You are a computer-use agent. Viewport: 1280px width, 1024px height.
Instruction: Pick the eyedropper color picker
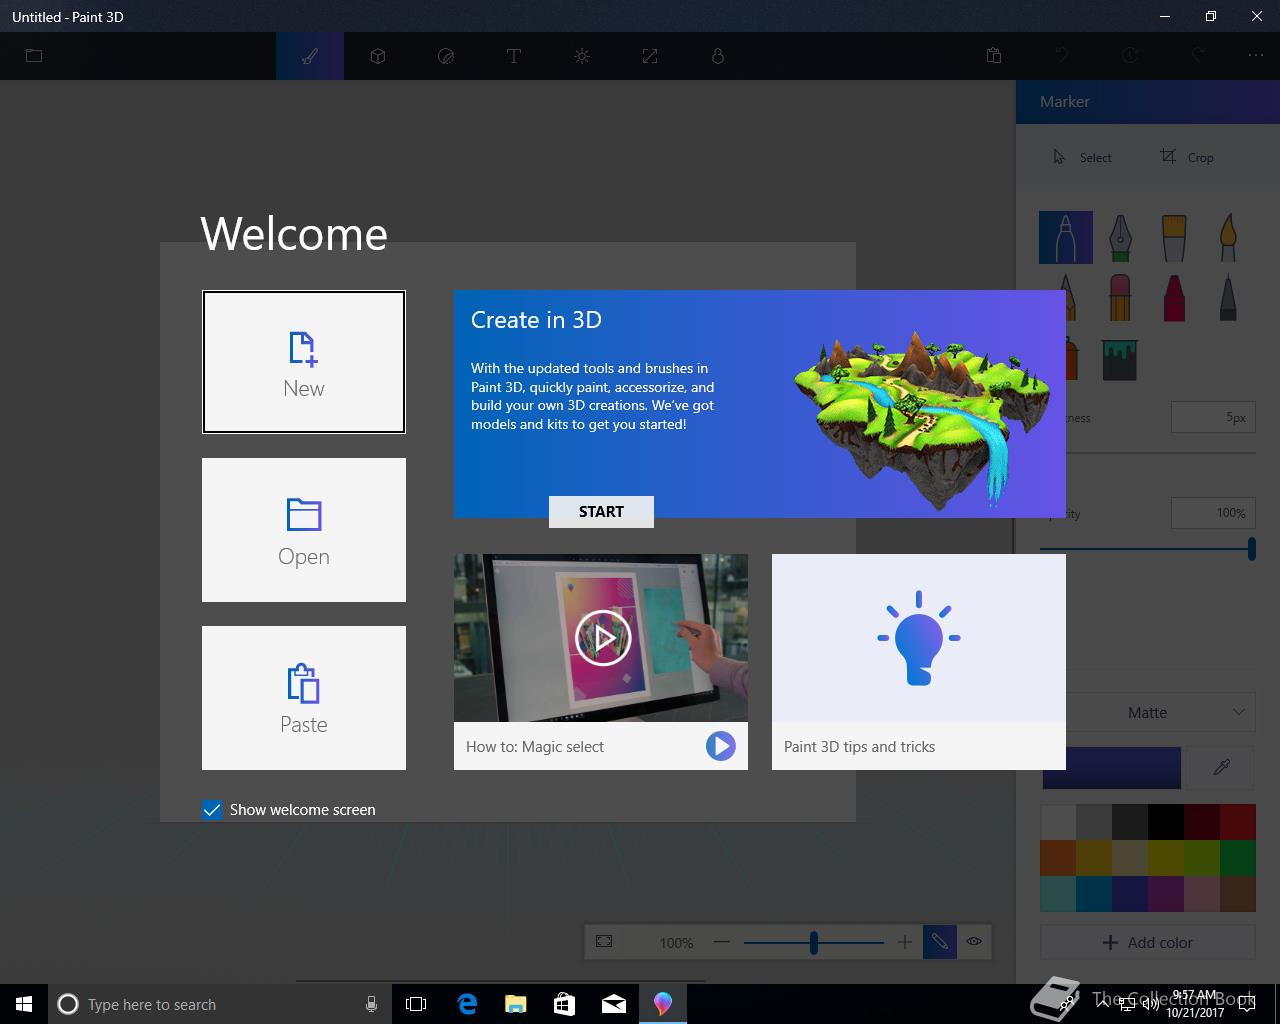[x=1221, y=767]
